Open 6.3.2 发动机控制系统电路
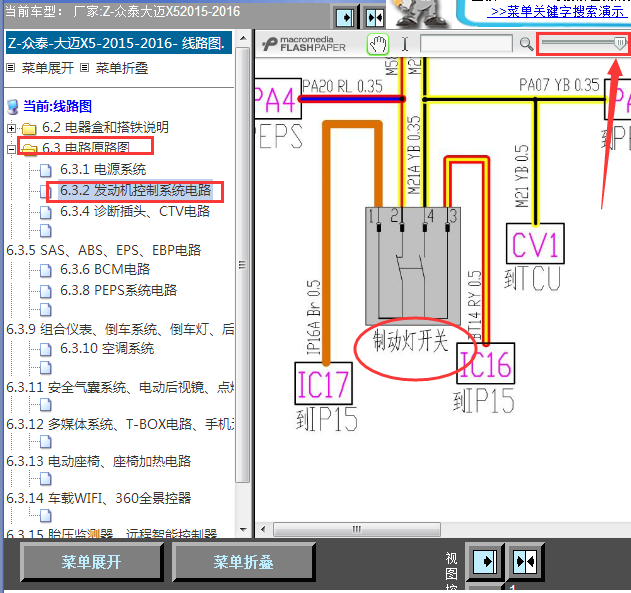Viewport: 631px width, 593px height. click(x=136, y=190)
